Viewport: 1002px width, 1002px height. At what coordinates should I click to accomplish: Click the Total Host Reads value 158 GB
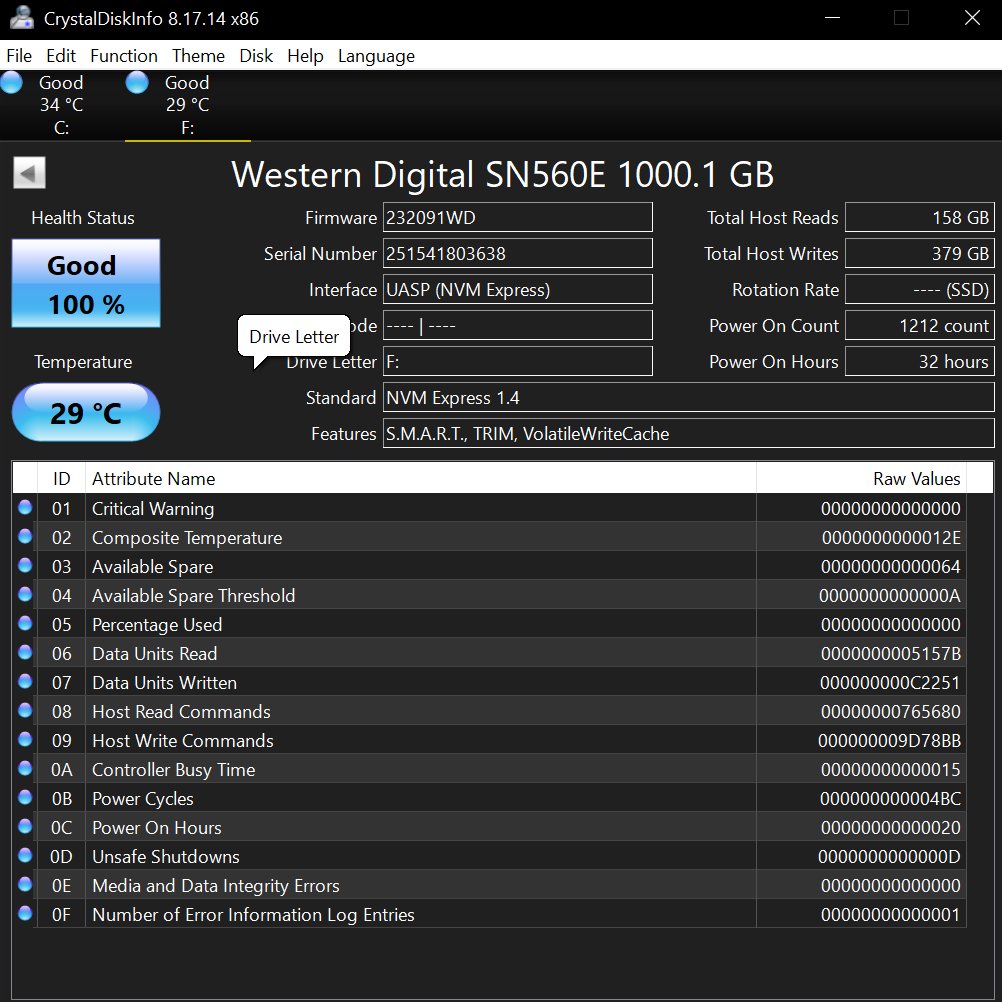tap(920, 218)
